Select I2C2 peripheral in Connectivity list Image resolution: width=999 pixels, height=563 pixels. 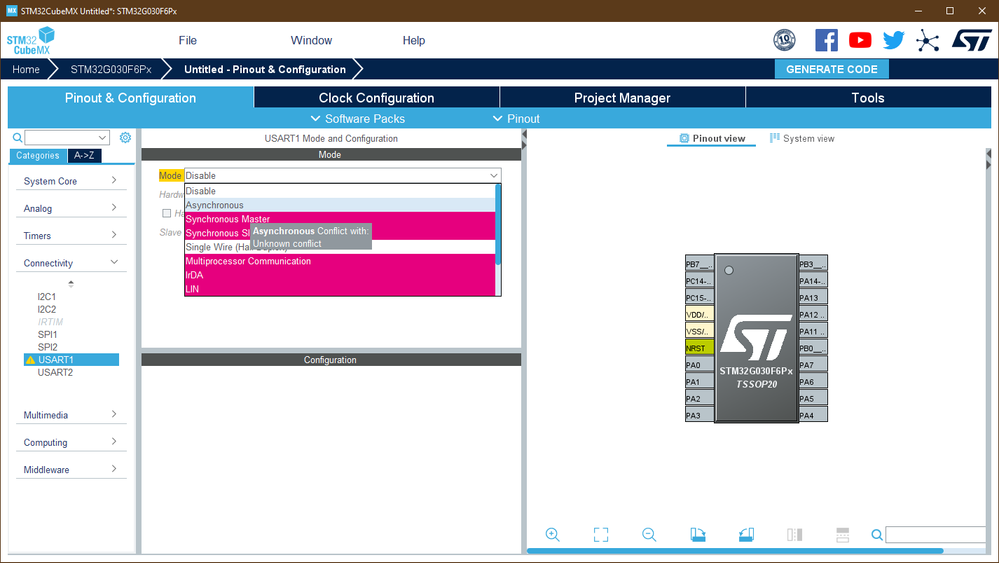point(47,310)
